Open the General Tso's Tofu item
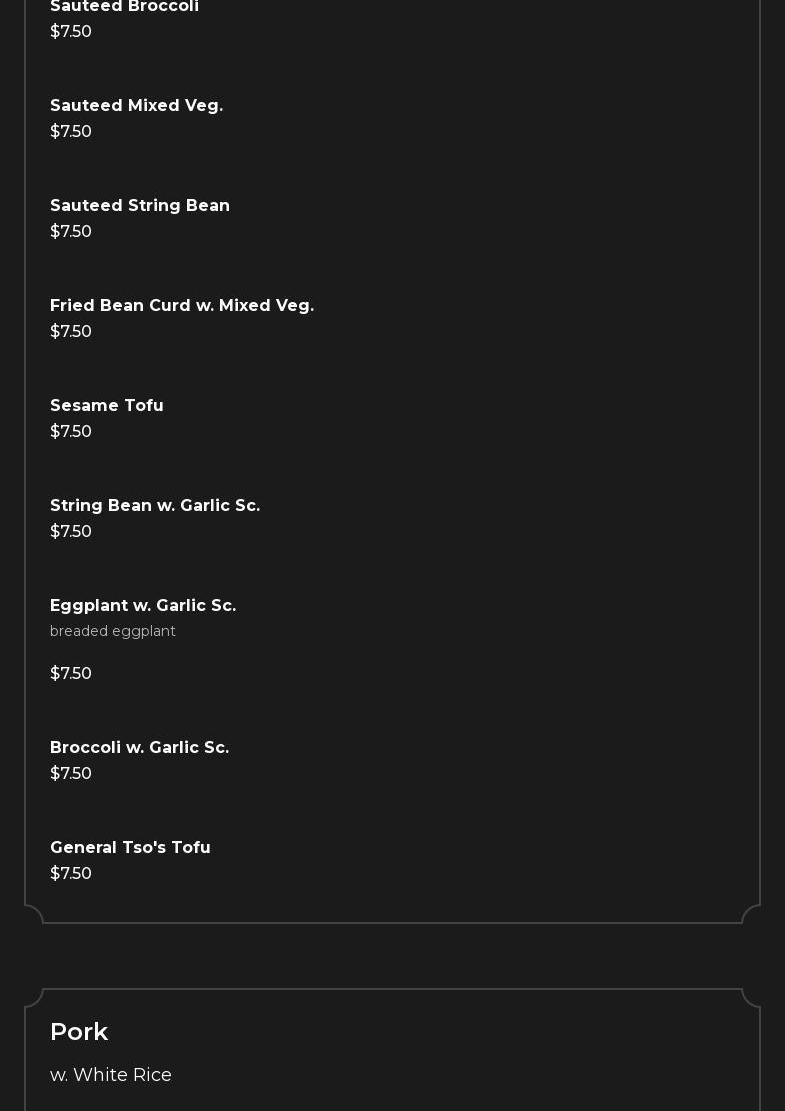Image resolution: width=785 pixels, height=1111 pixels. pos(130,848)
